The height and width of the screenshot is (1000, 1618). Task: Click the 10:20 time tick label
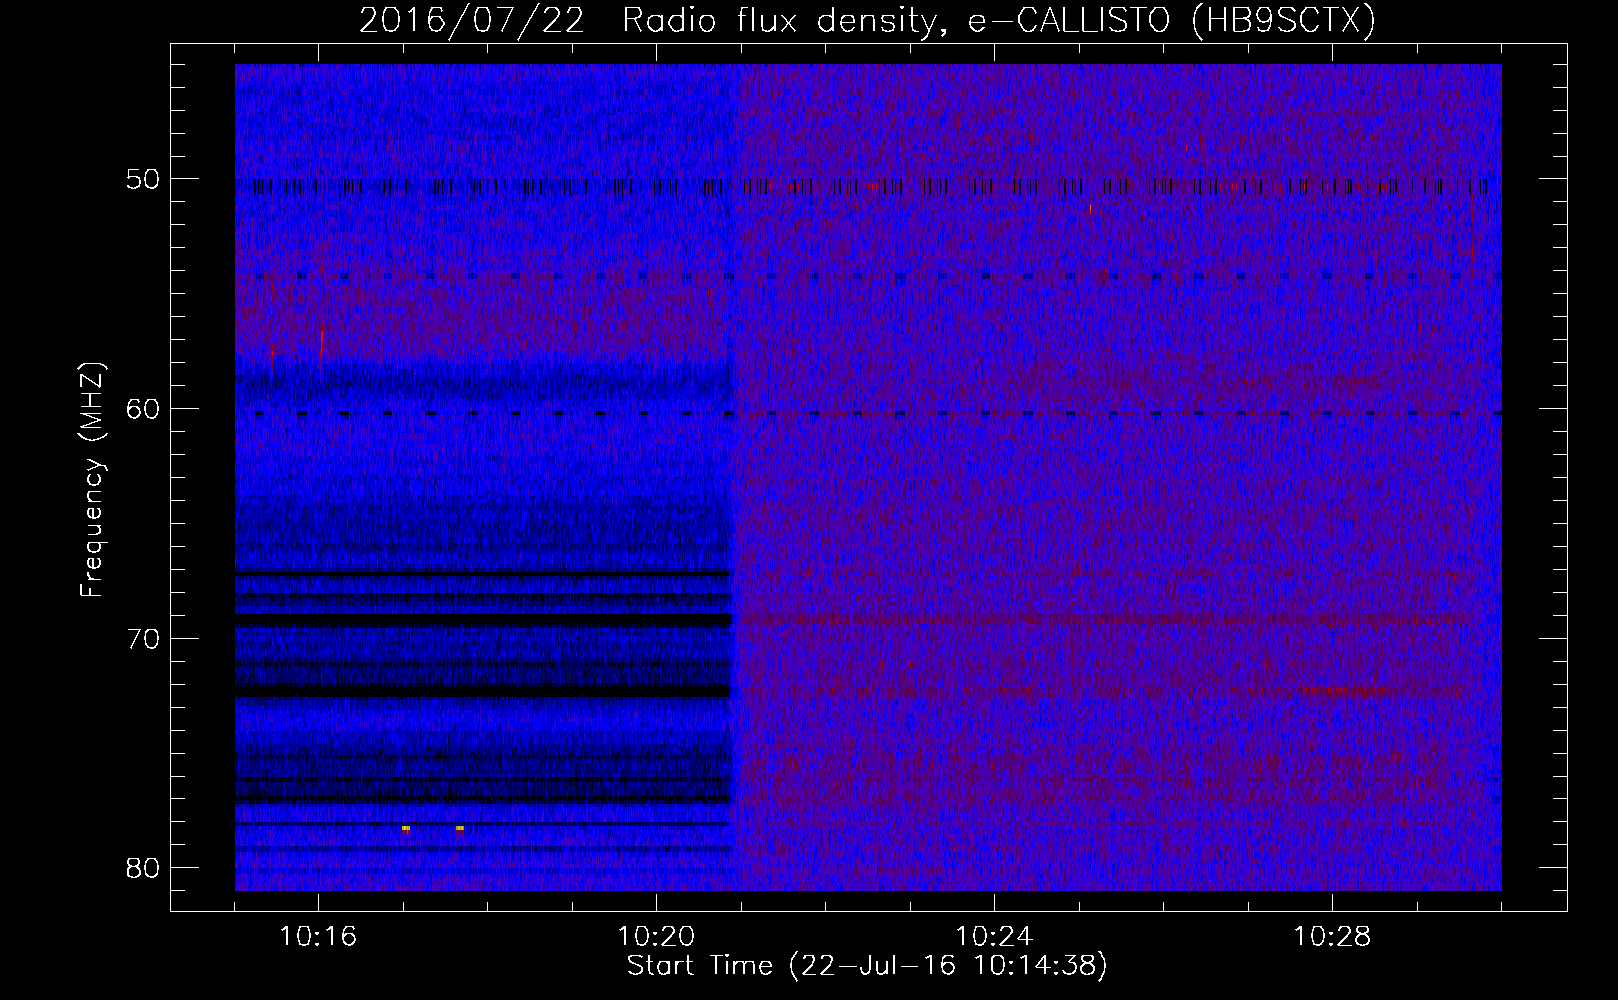tap(656, 937)
